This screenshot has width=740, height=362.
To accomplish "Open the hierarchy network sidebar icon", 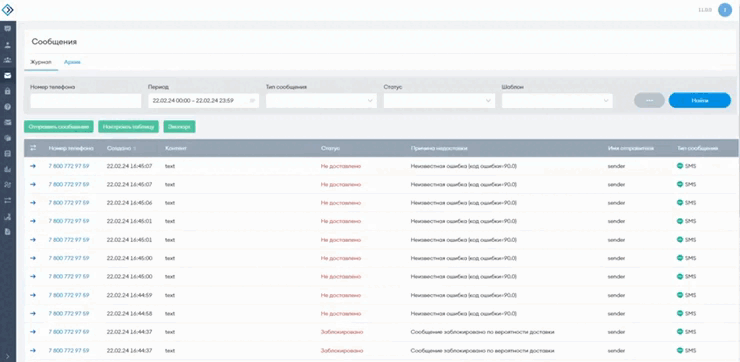I will coord(8,217).
